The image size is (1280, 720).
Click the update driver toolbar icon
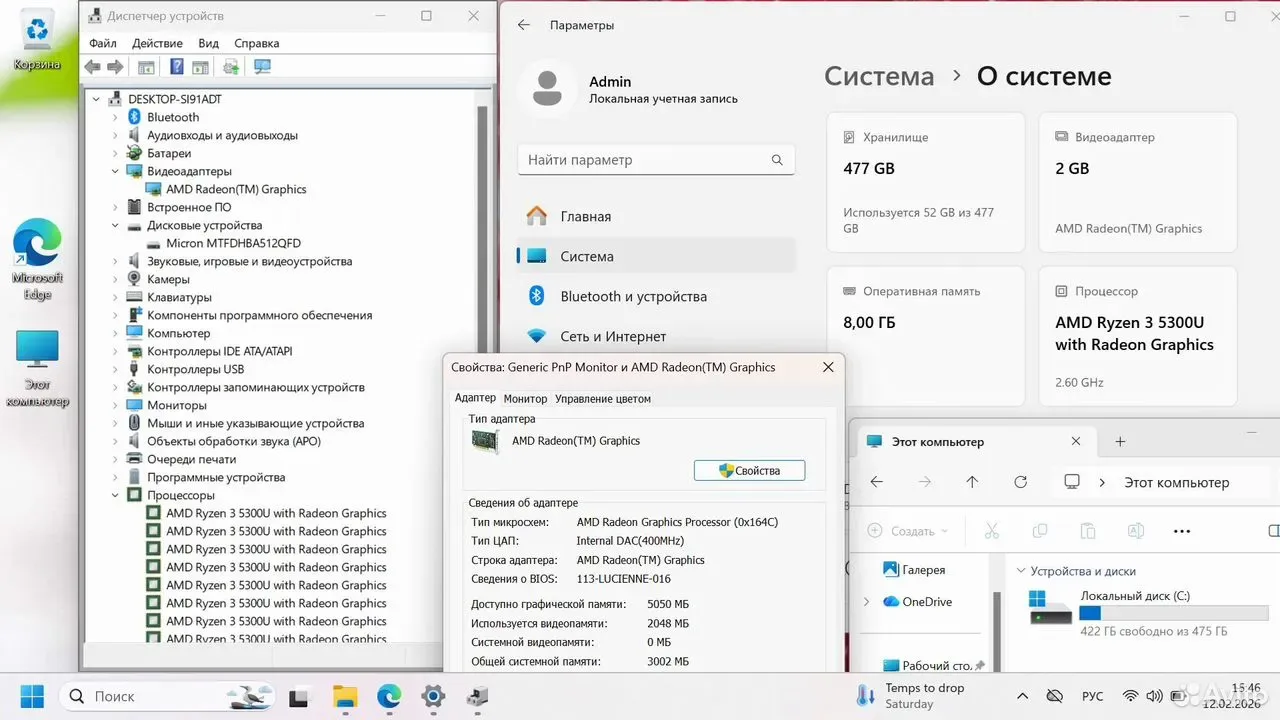231,67
